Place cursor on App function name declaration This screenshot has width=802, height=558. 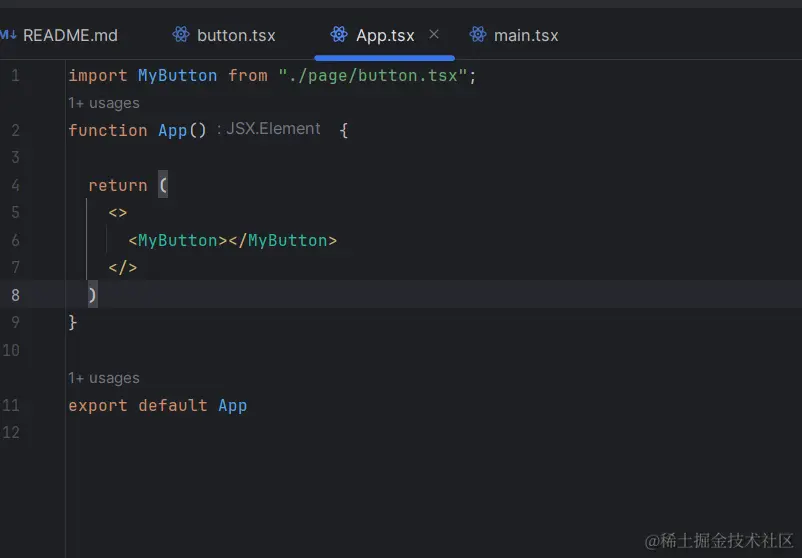pos(172,131)
